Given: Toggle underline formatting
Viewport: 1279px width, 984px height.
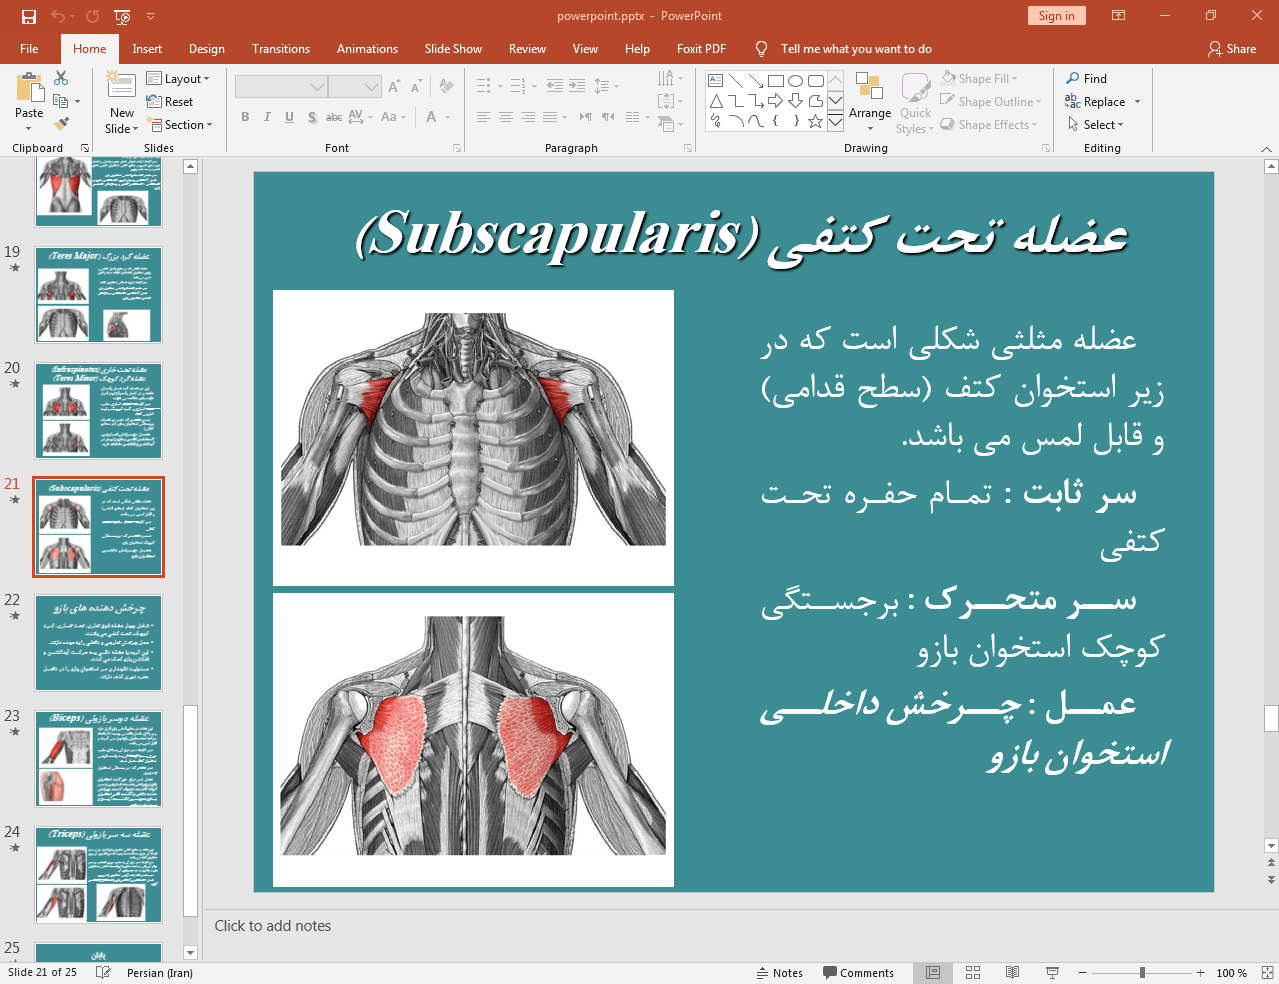Looking at the screenshot, I should point(289,117).
